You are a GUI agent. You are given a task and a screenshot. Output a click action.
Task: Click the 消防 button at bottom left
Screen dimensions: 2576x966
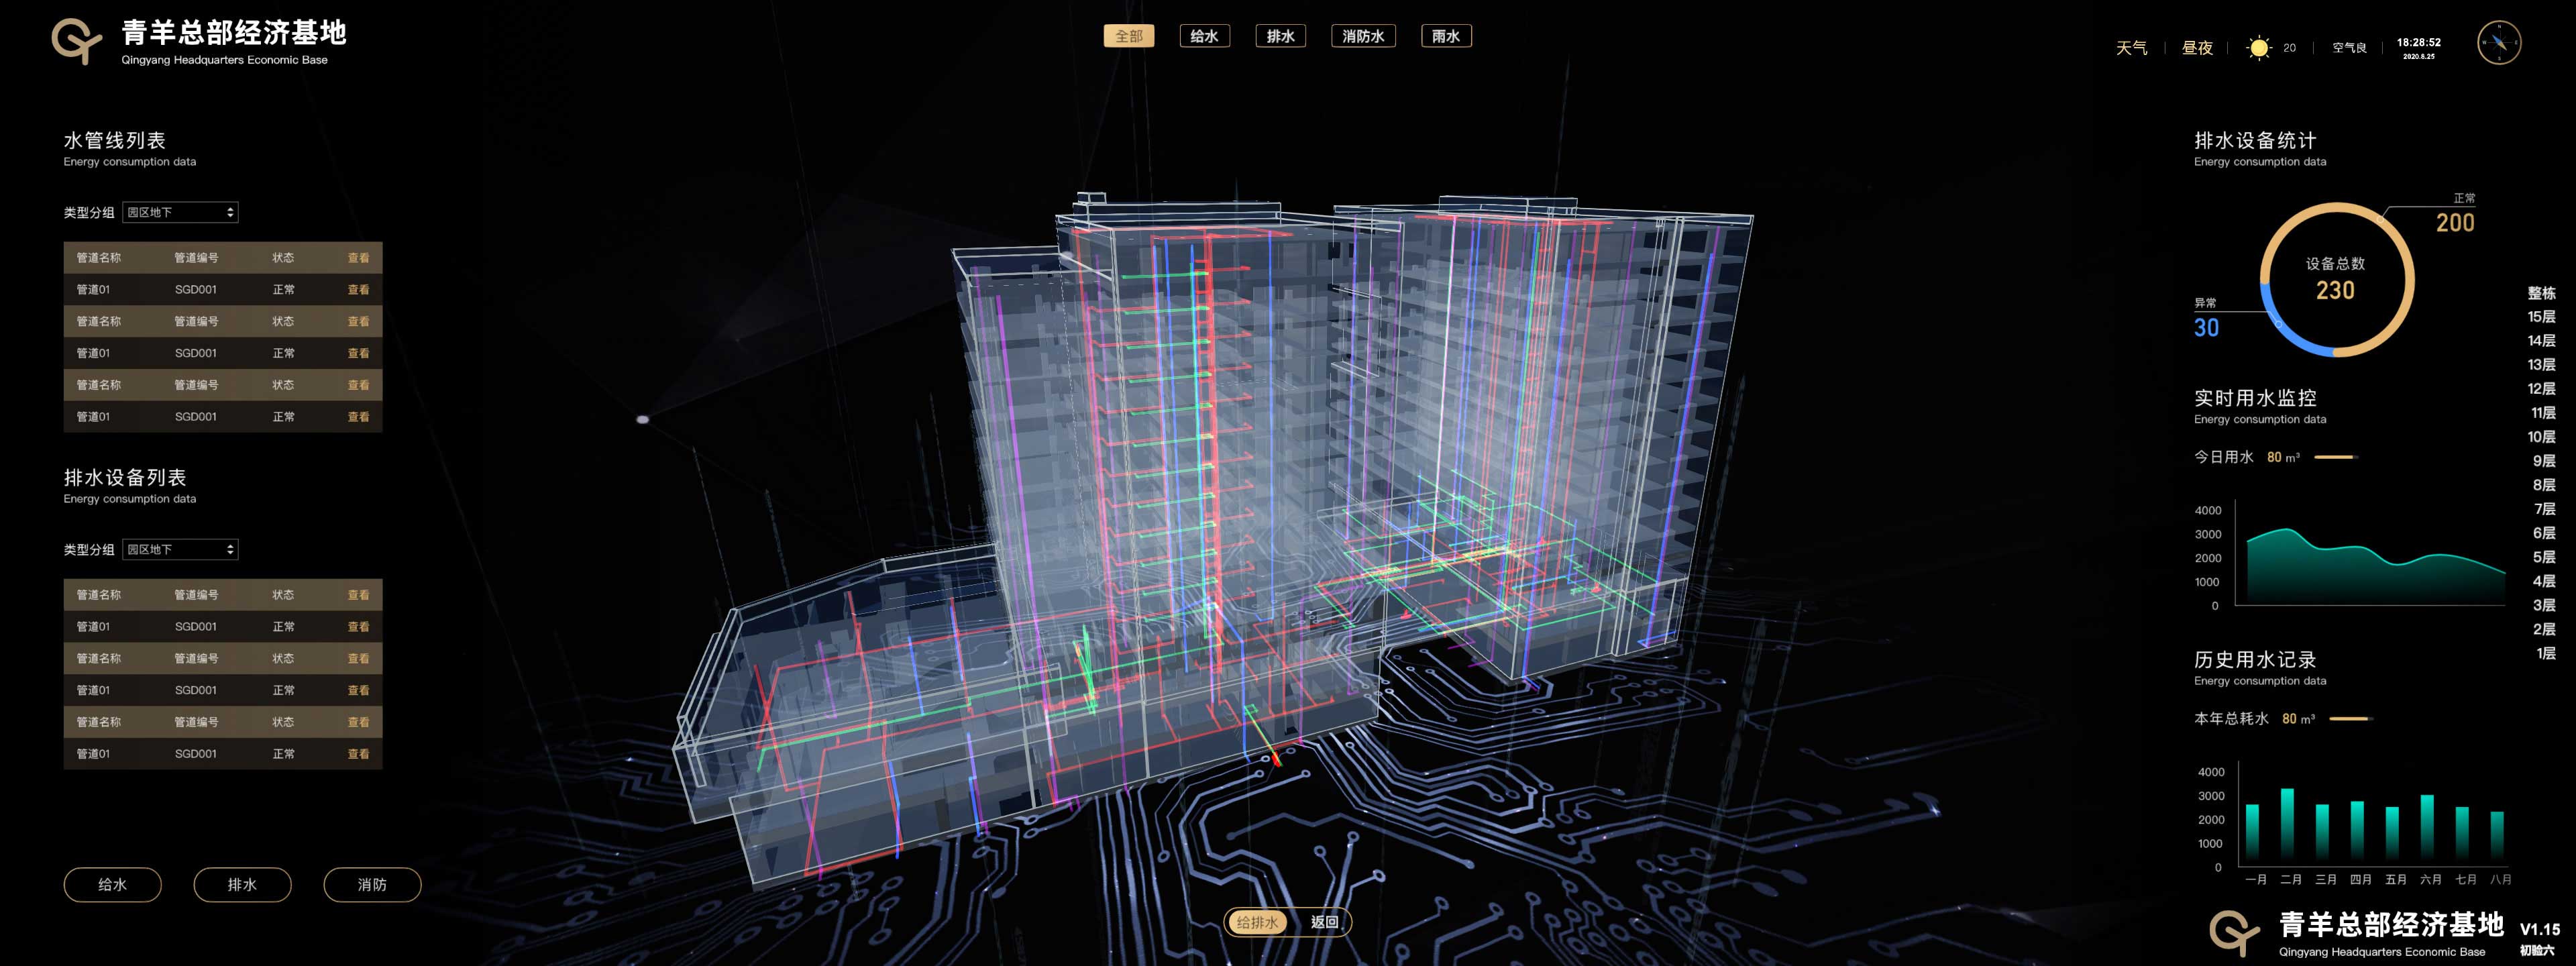(x=372, y=884)
